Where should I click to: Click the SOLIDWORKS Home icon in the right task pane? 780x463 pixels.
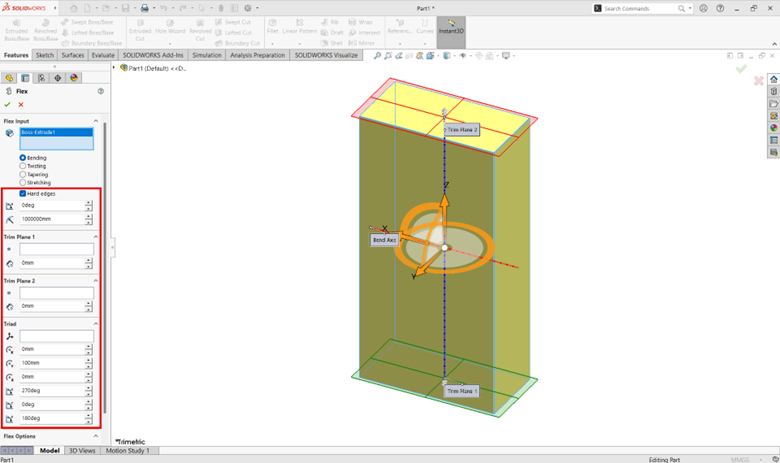click(773, 79)
